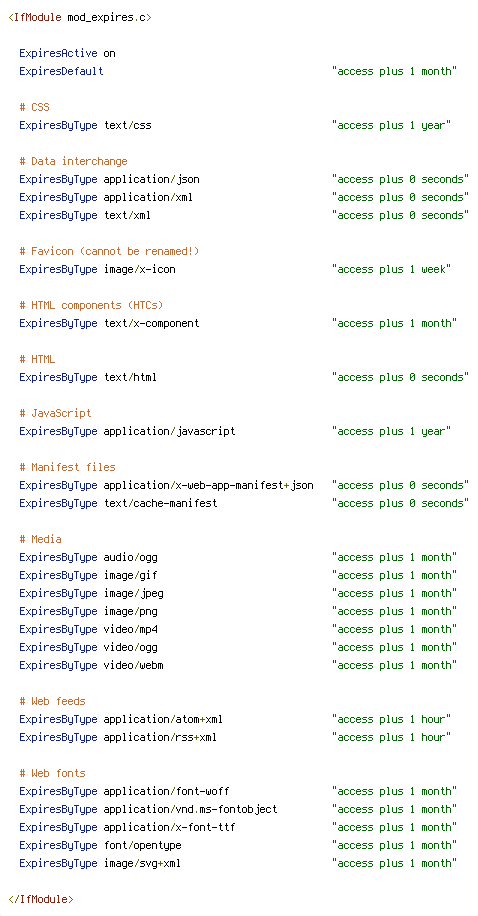The image size is (478, 916).
Task: Select the '# Favicon (cannot be renamed!)' comment
Action: click(x=109, y=251)
